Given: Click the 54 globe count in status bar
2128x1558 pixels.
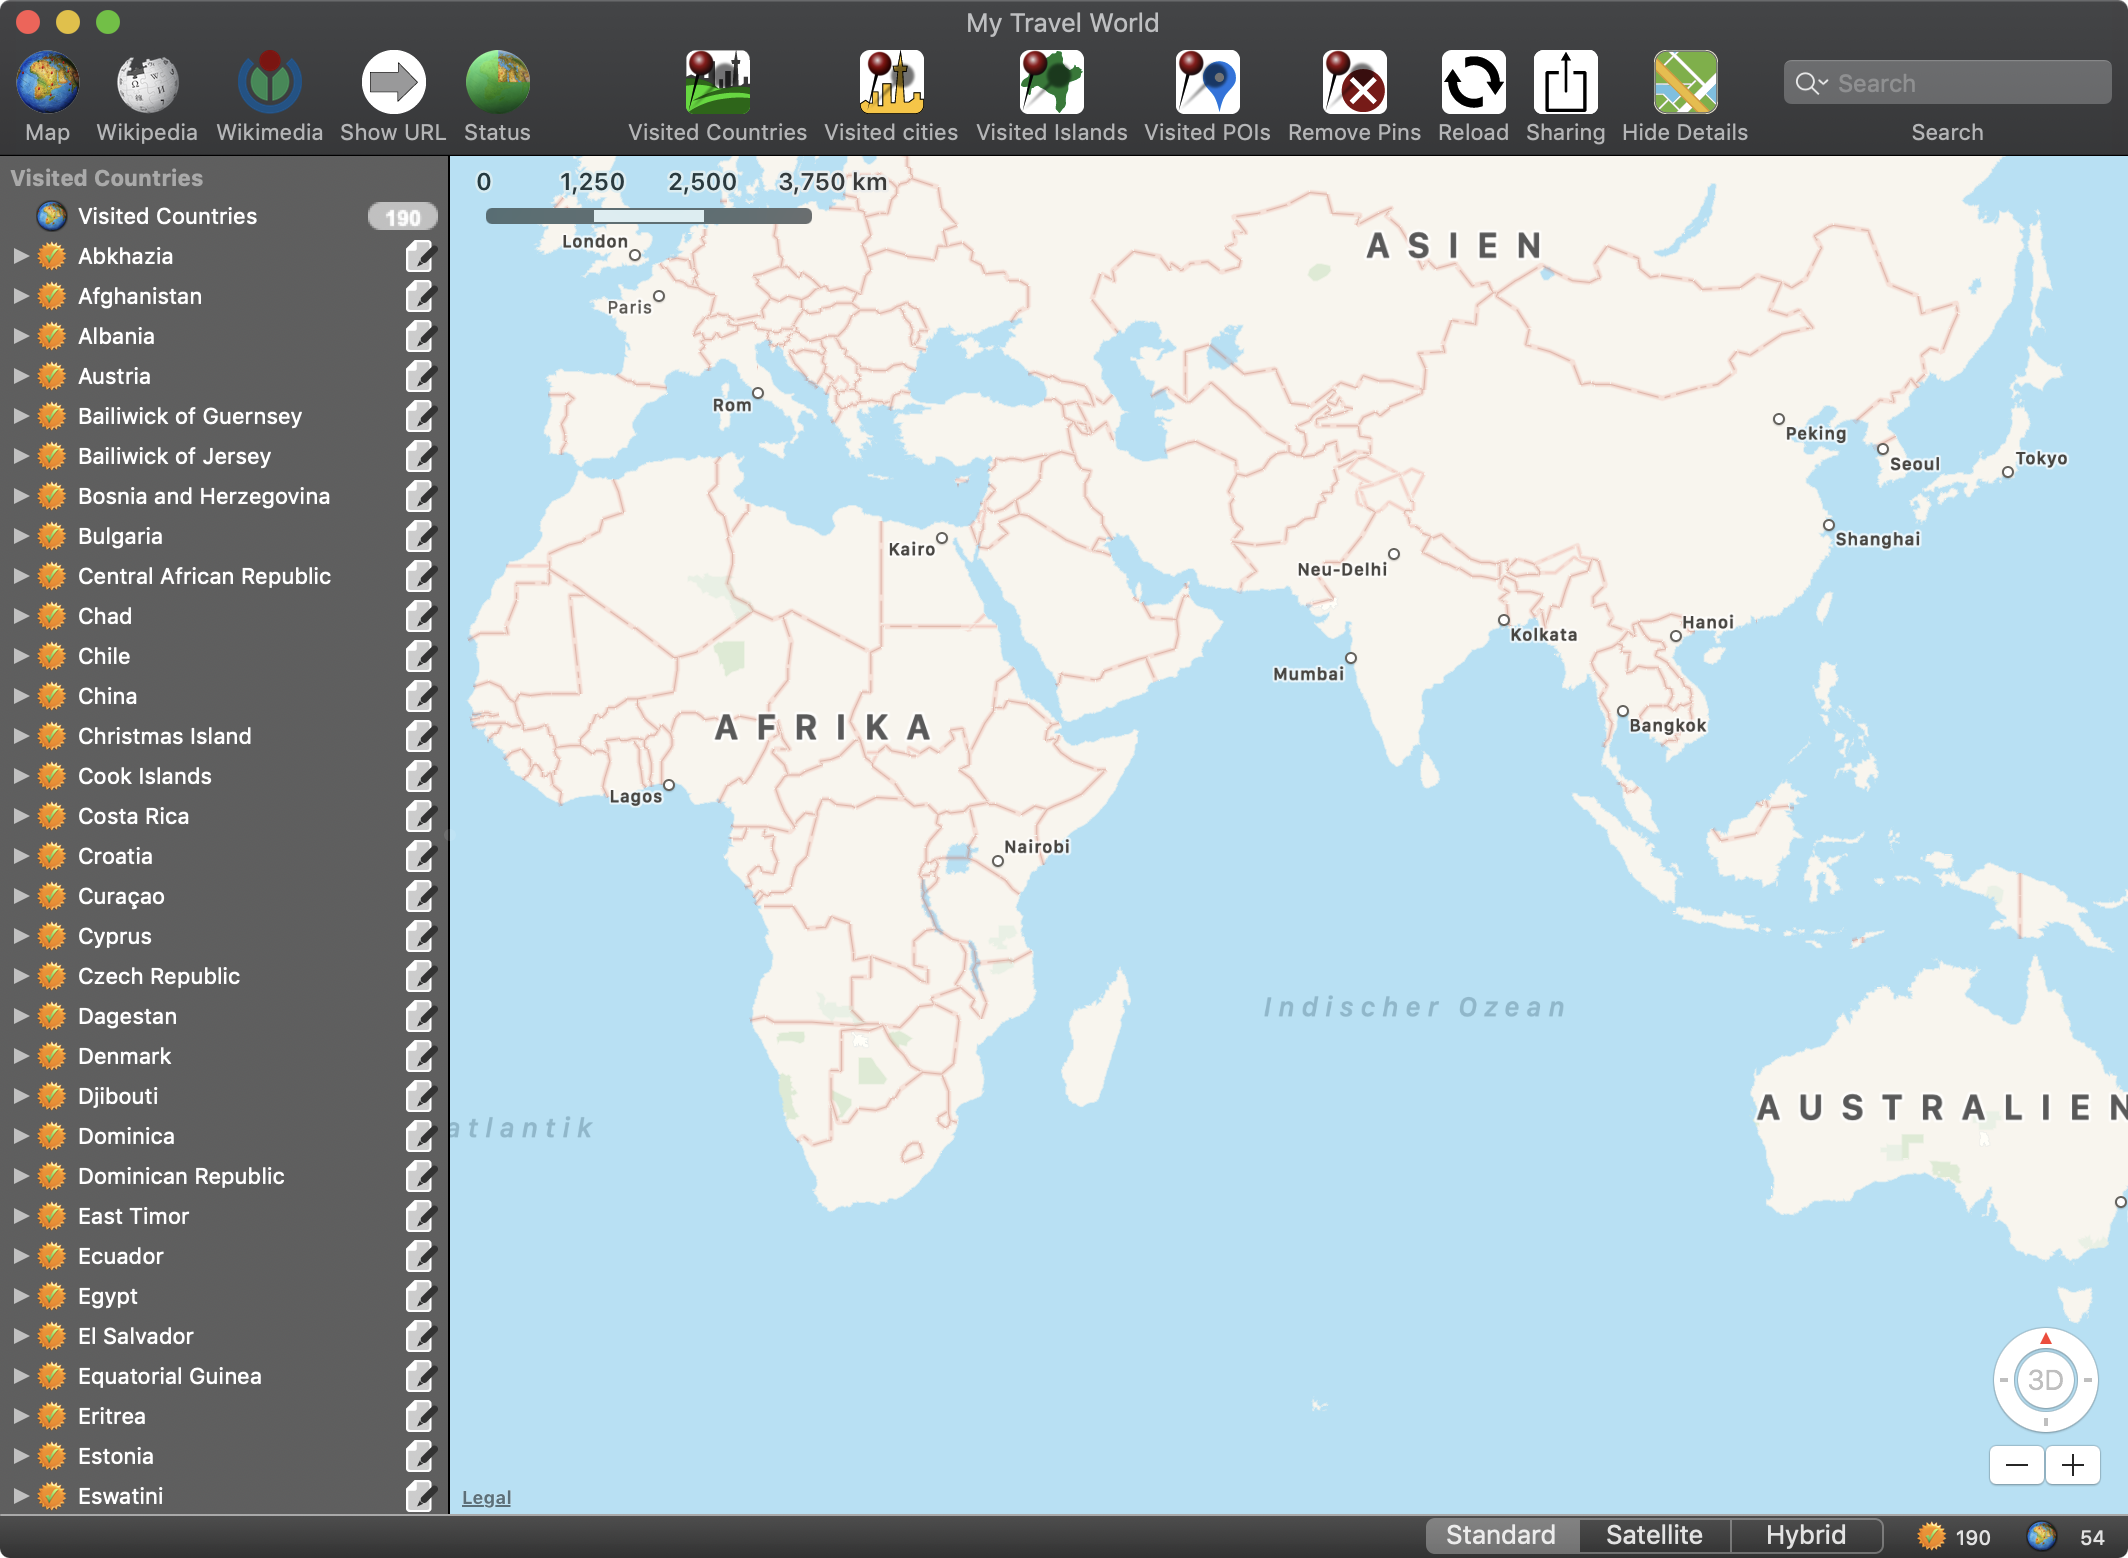Looking at the screenshot, I should [2091, 1537].
